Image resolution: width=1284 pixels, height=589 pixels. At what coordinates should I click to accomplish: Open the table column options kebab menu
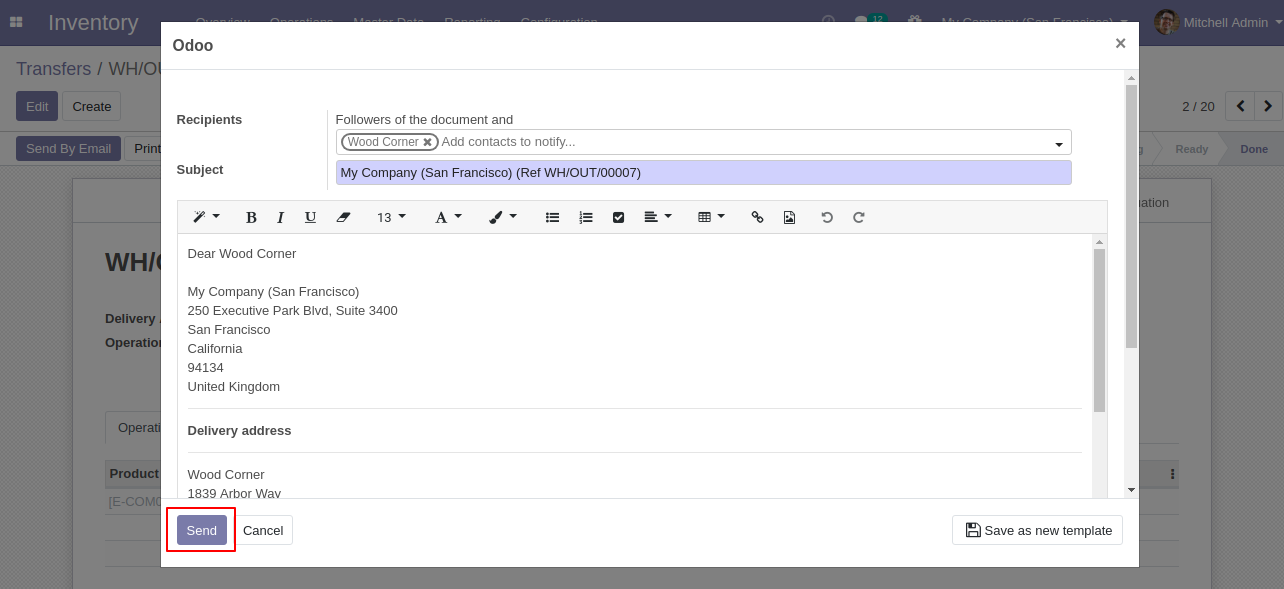1172,474
